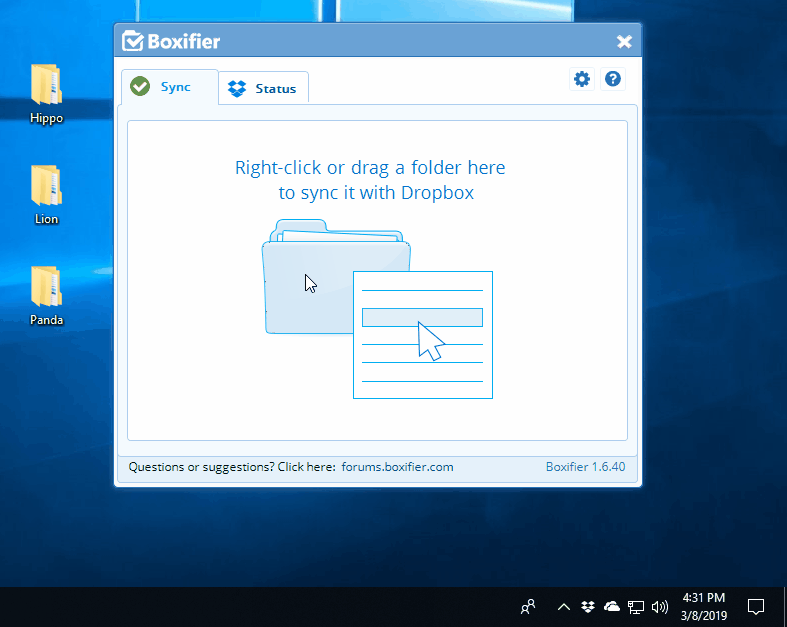Image resolution: width=787 pixels, height=627 pixels.
Task: Open the Action Center notifications icon
Action: (x=756, y=607)
